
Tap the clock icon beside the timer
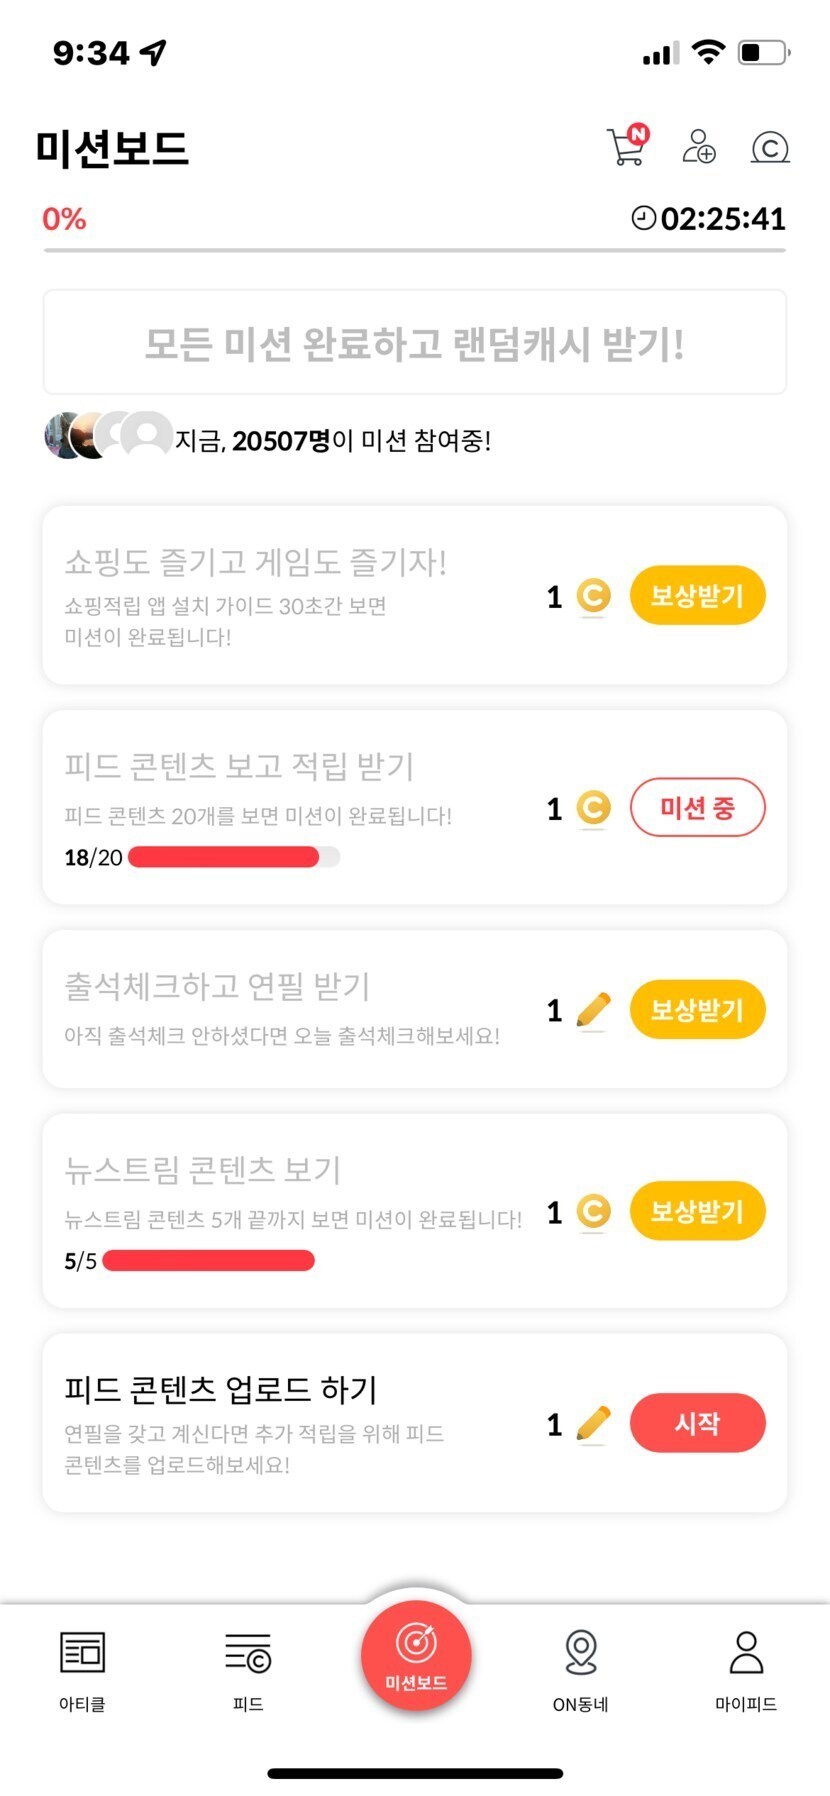644,218
